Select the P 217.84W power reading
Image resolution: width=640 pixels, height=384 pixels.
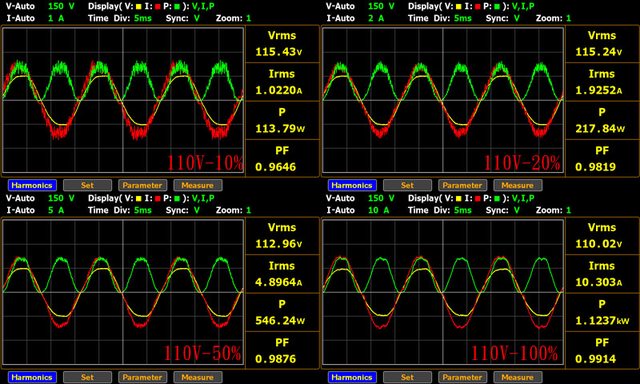[602, 121]
